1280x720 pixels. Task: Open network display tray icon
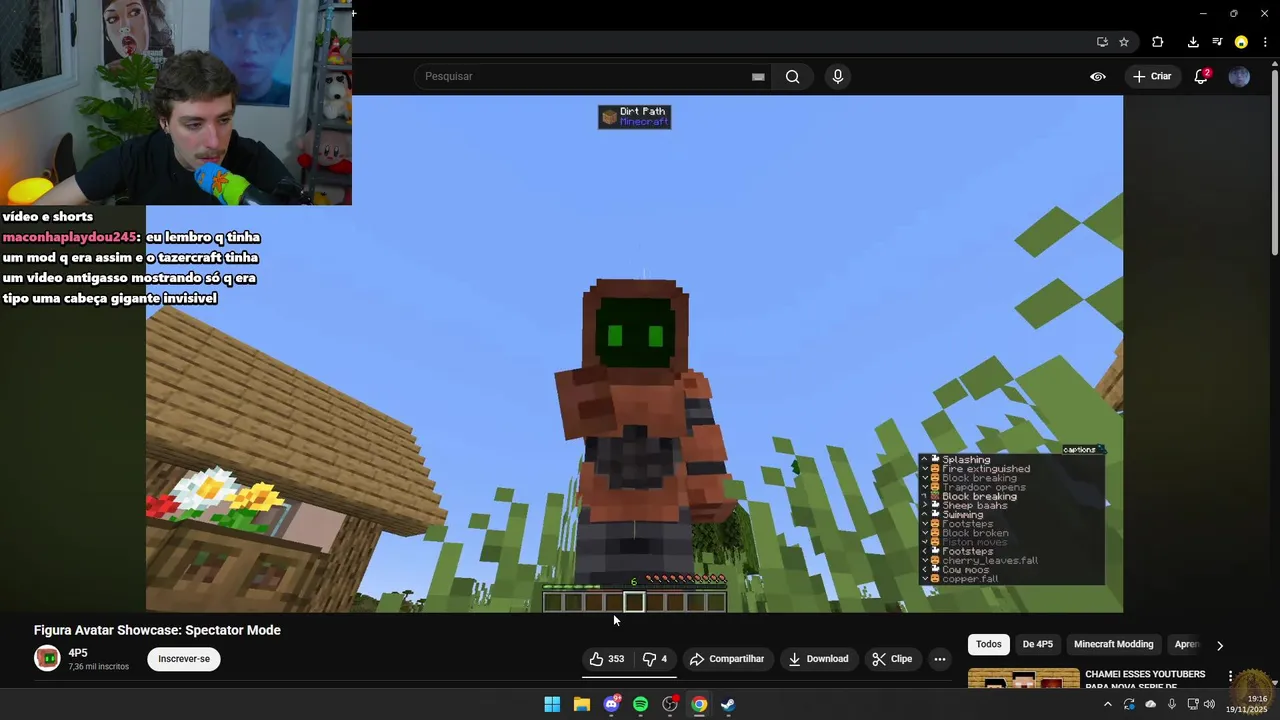coord(1192,705)
